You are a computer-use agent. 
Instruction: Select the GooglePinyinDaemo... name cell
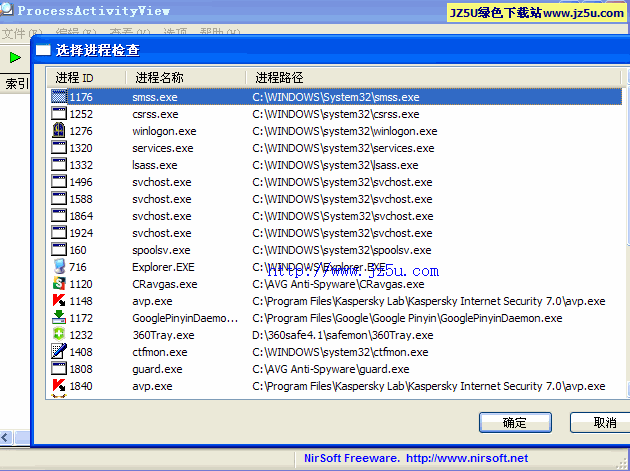(185, 318)
